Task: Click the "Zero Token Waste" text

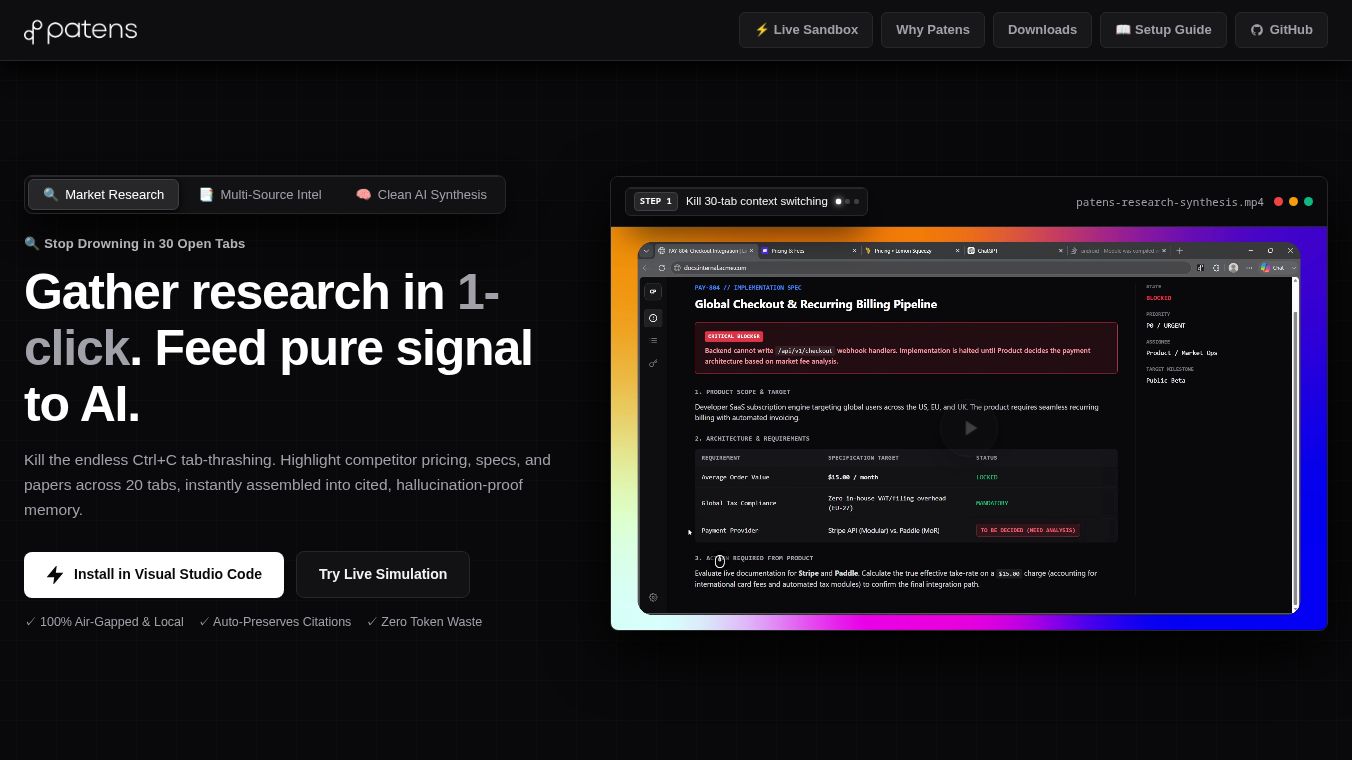Action: click(x=424, y=622)
